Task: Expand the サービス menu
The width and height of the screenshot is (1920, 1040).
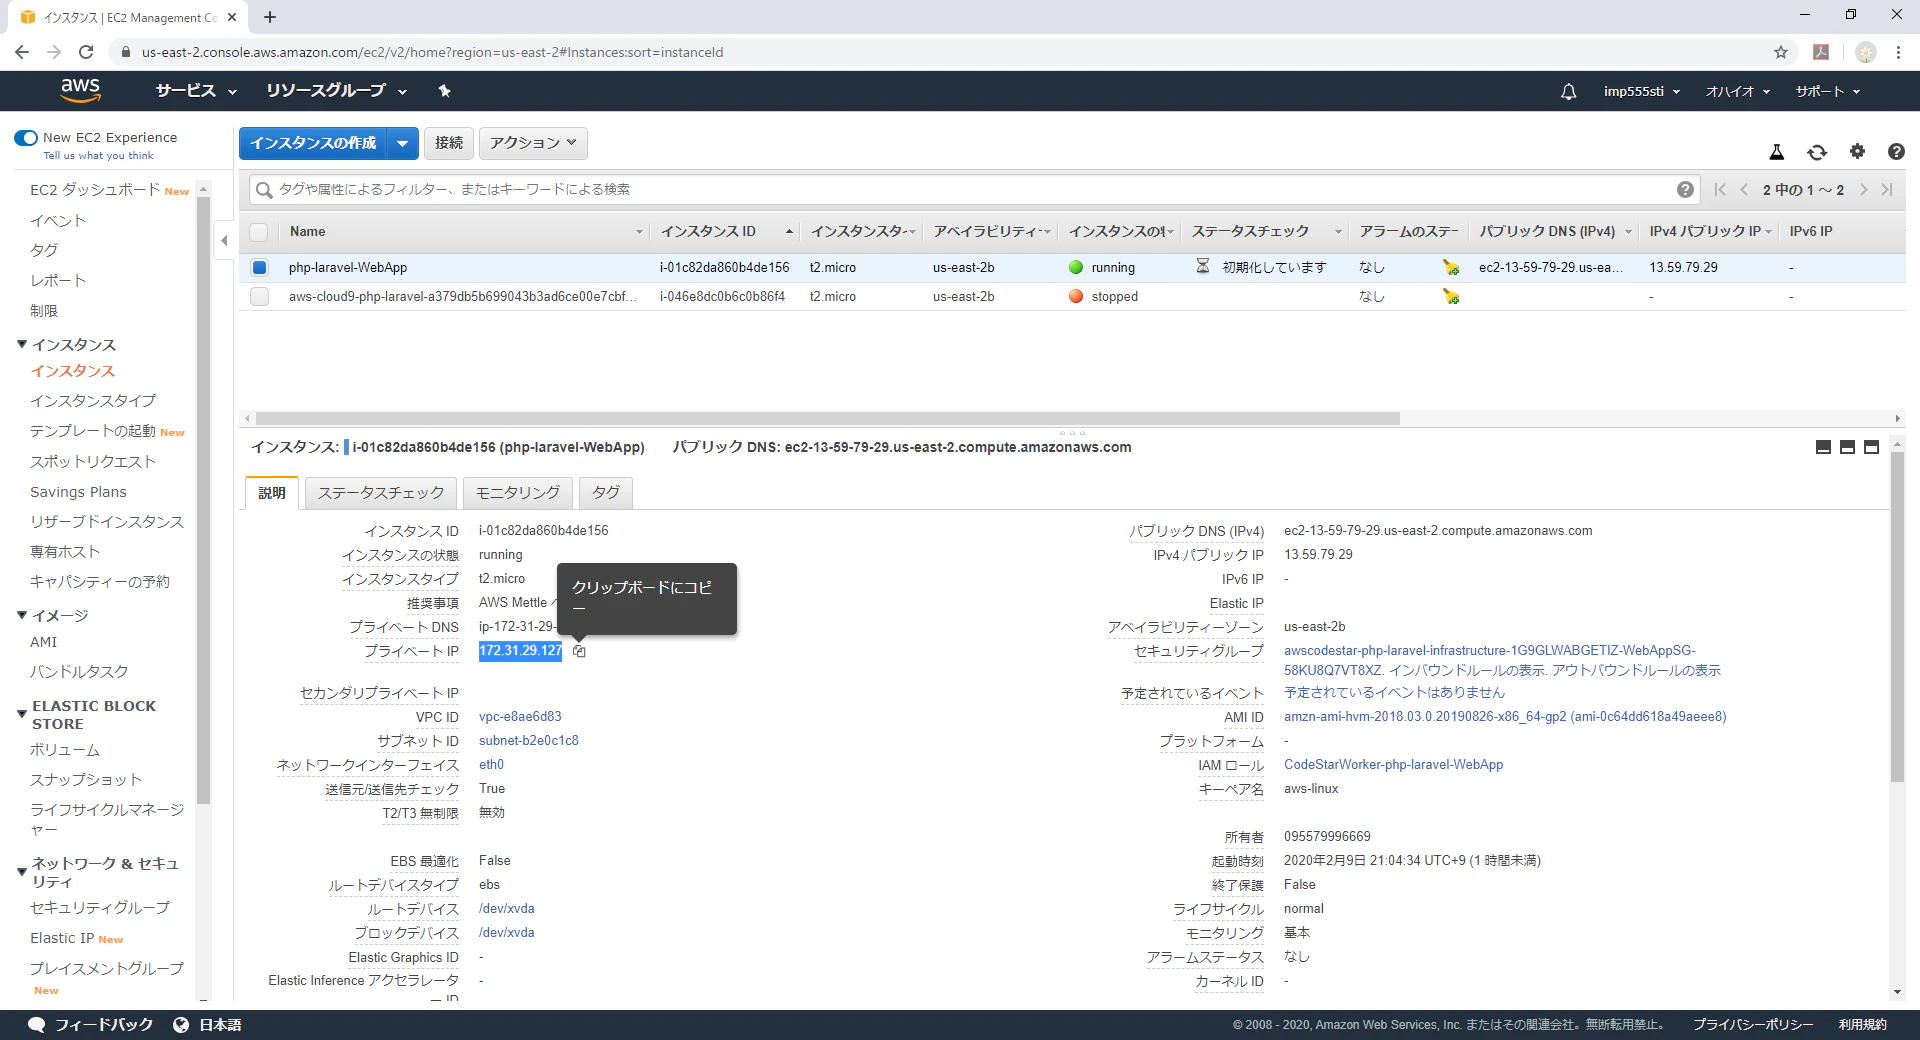Action: [196, 91]
